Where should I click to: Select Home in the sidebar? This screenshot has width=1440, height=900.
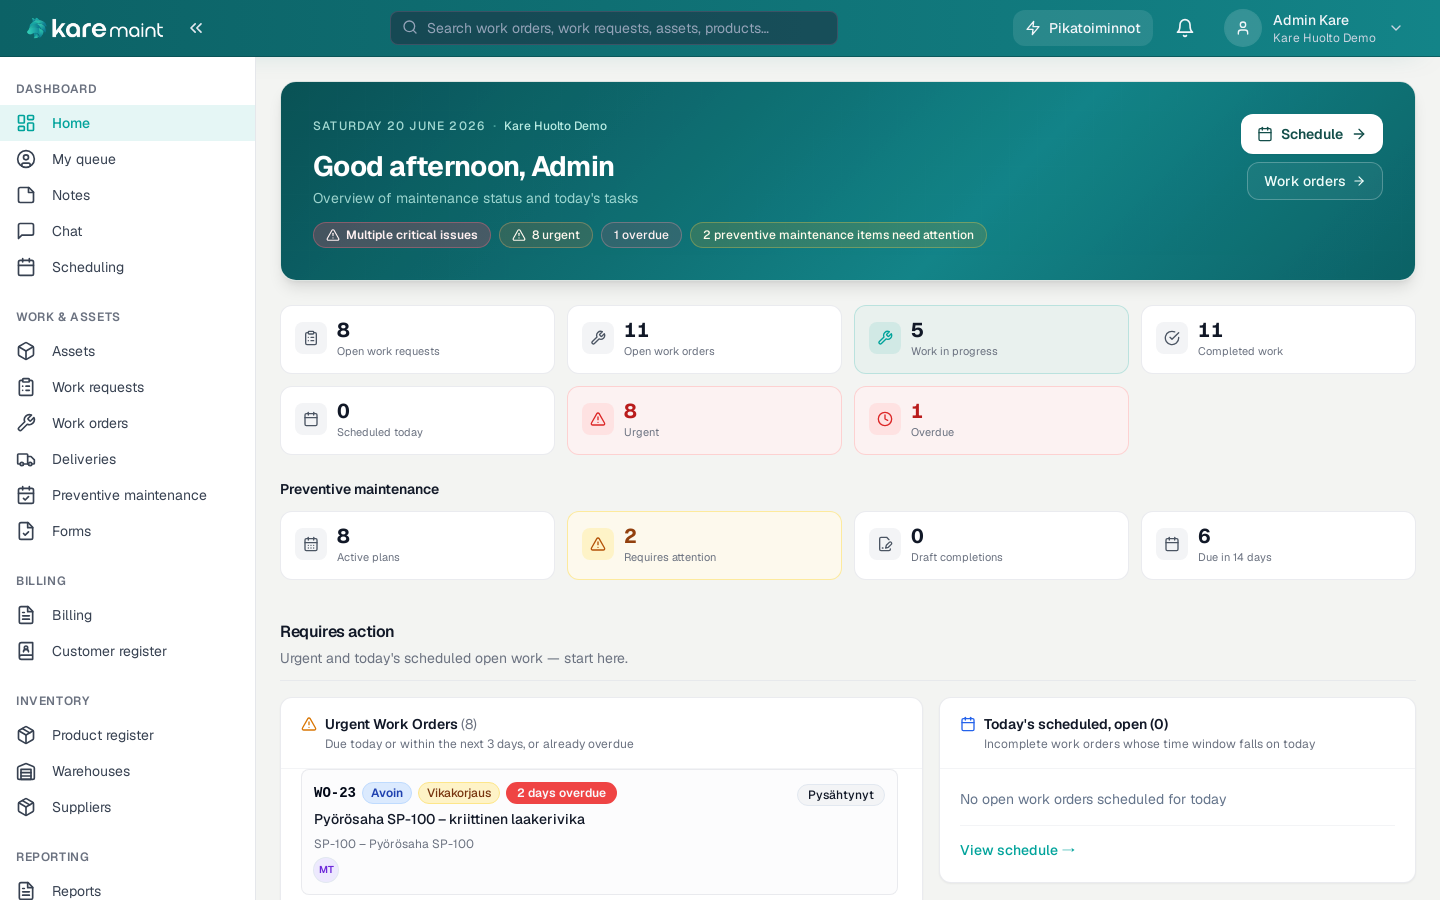127,123
